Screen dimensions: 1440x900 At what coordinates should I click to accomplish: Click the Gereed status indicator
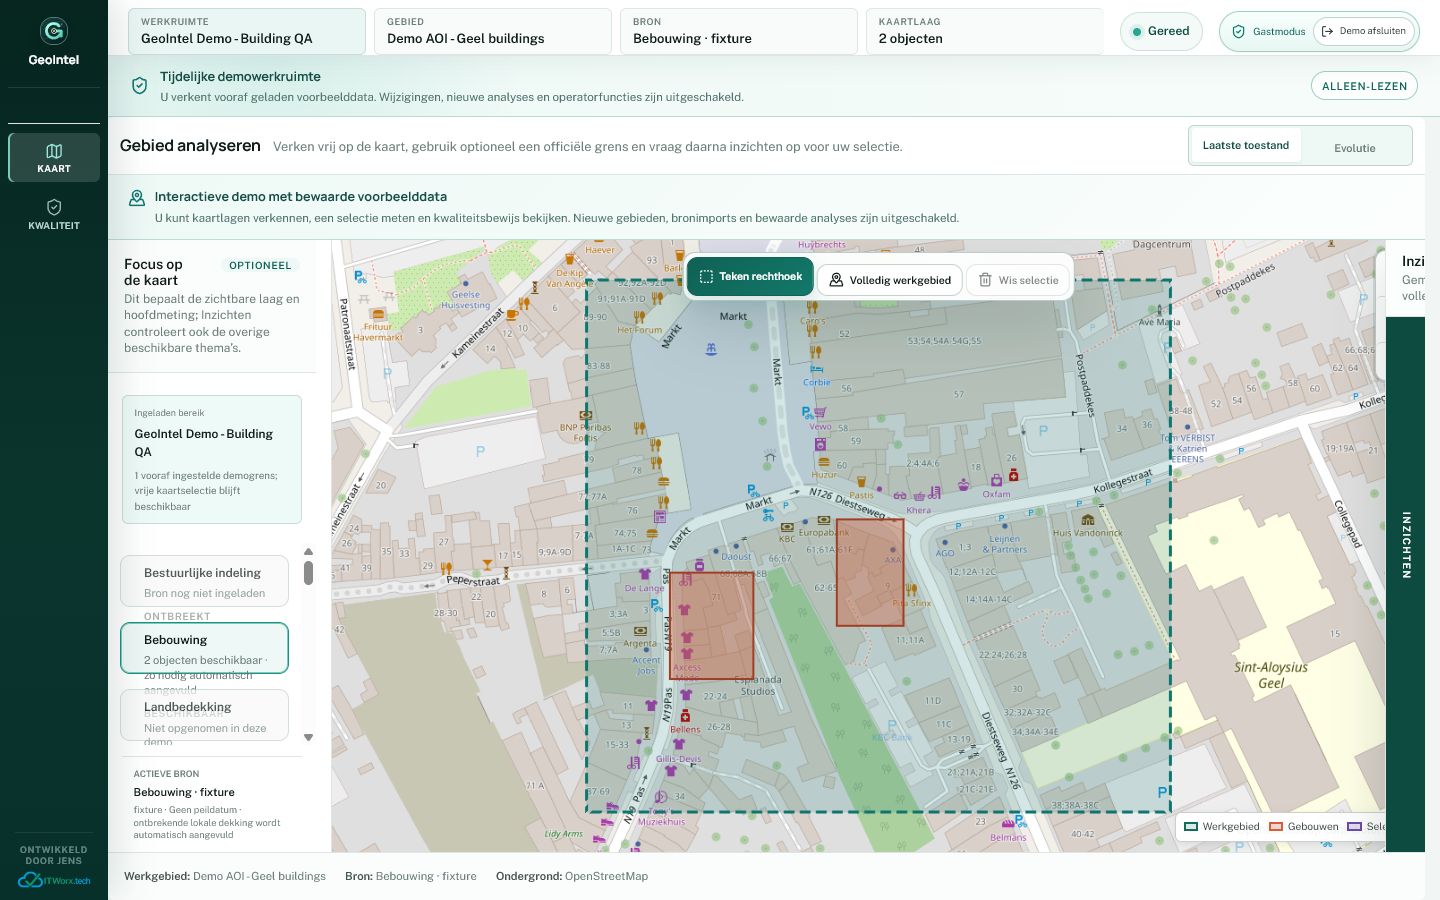[x=1161, y=31]
